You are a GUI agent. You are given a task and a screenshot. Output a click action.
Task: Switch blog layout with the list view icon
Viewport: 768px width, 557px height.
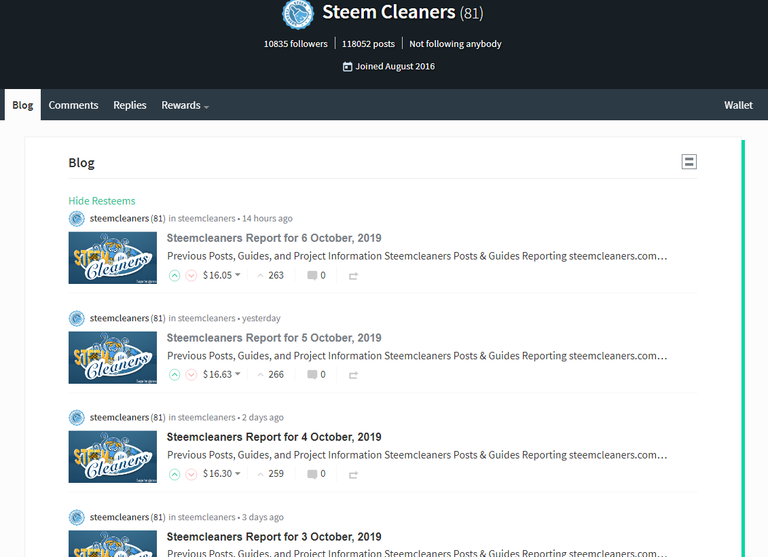(689, 162)
